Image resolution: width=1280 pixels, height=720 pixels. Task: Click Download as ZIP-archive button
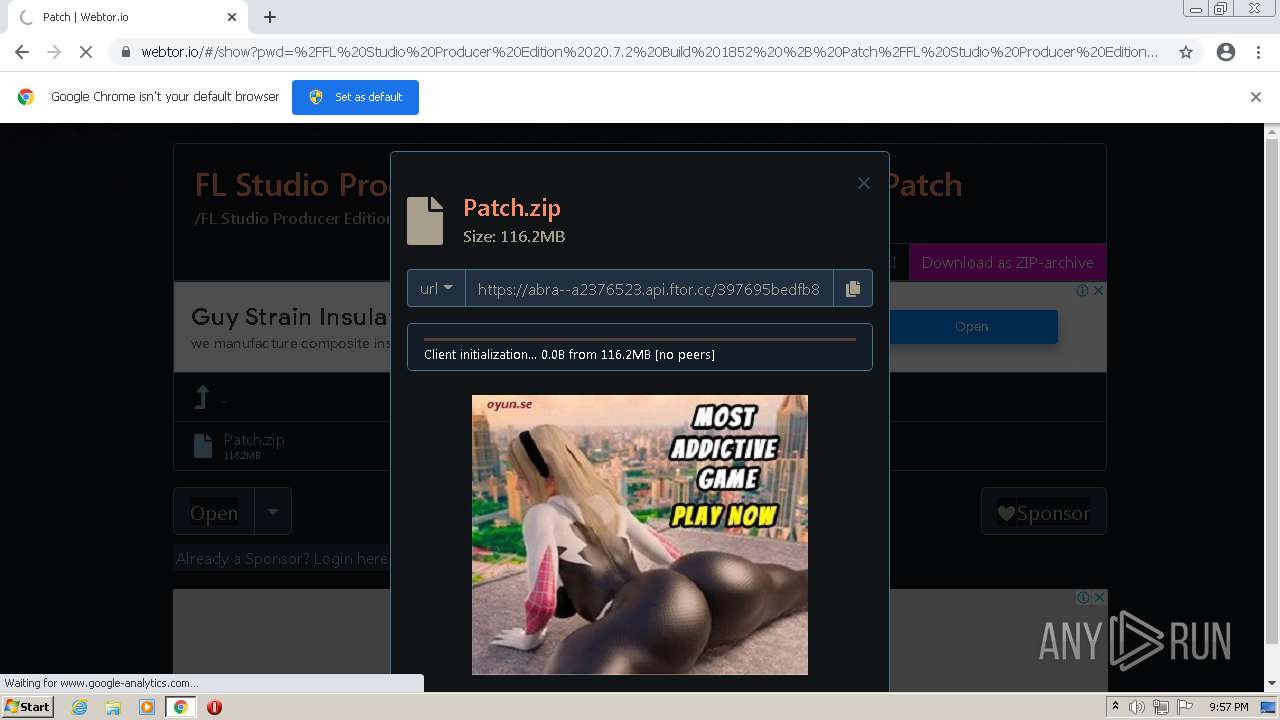coord(1007,263)
